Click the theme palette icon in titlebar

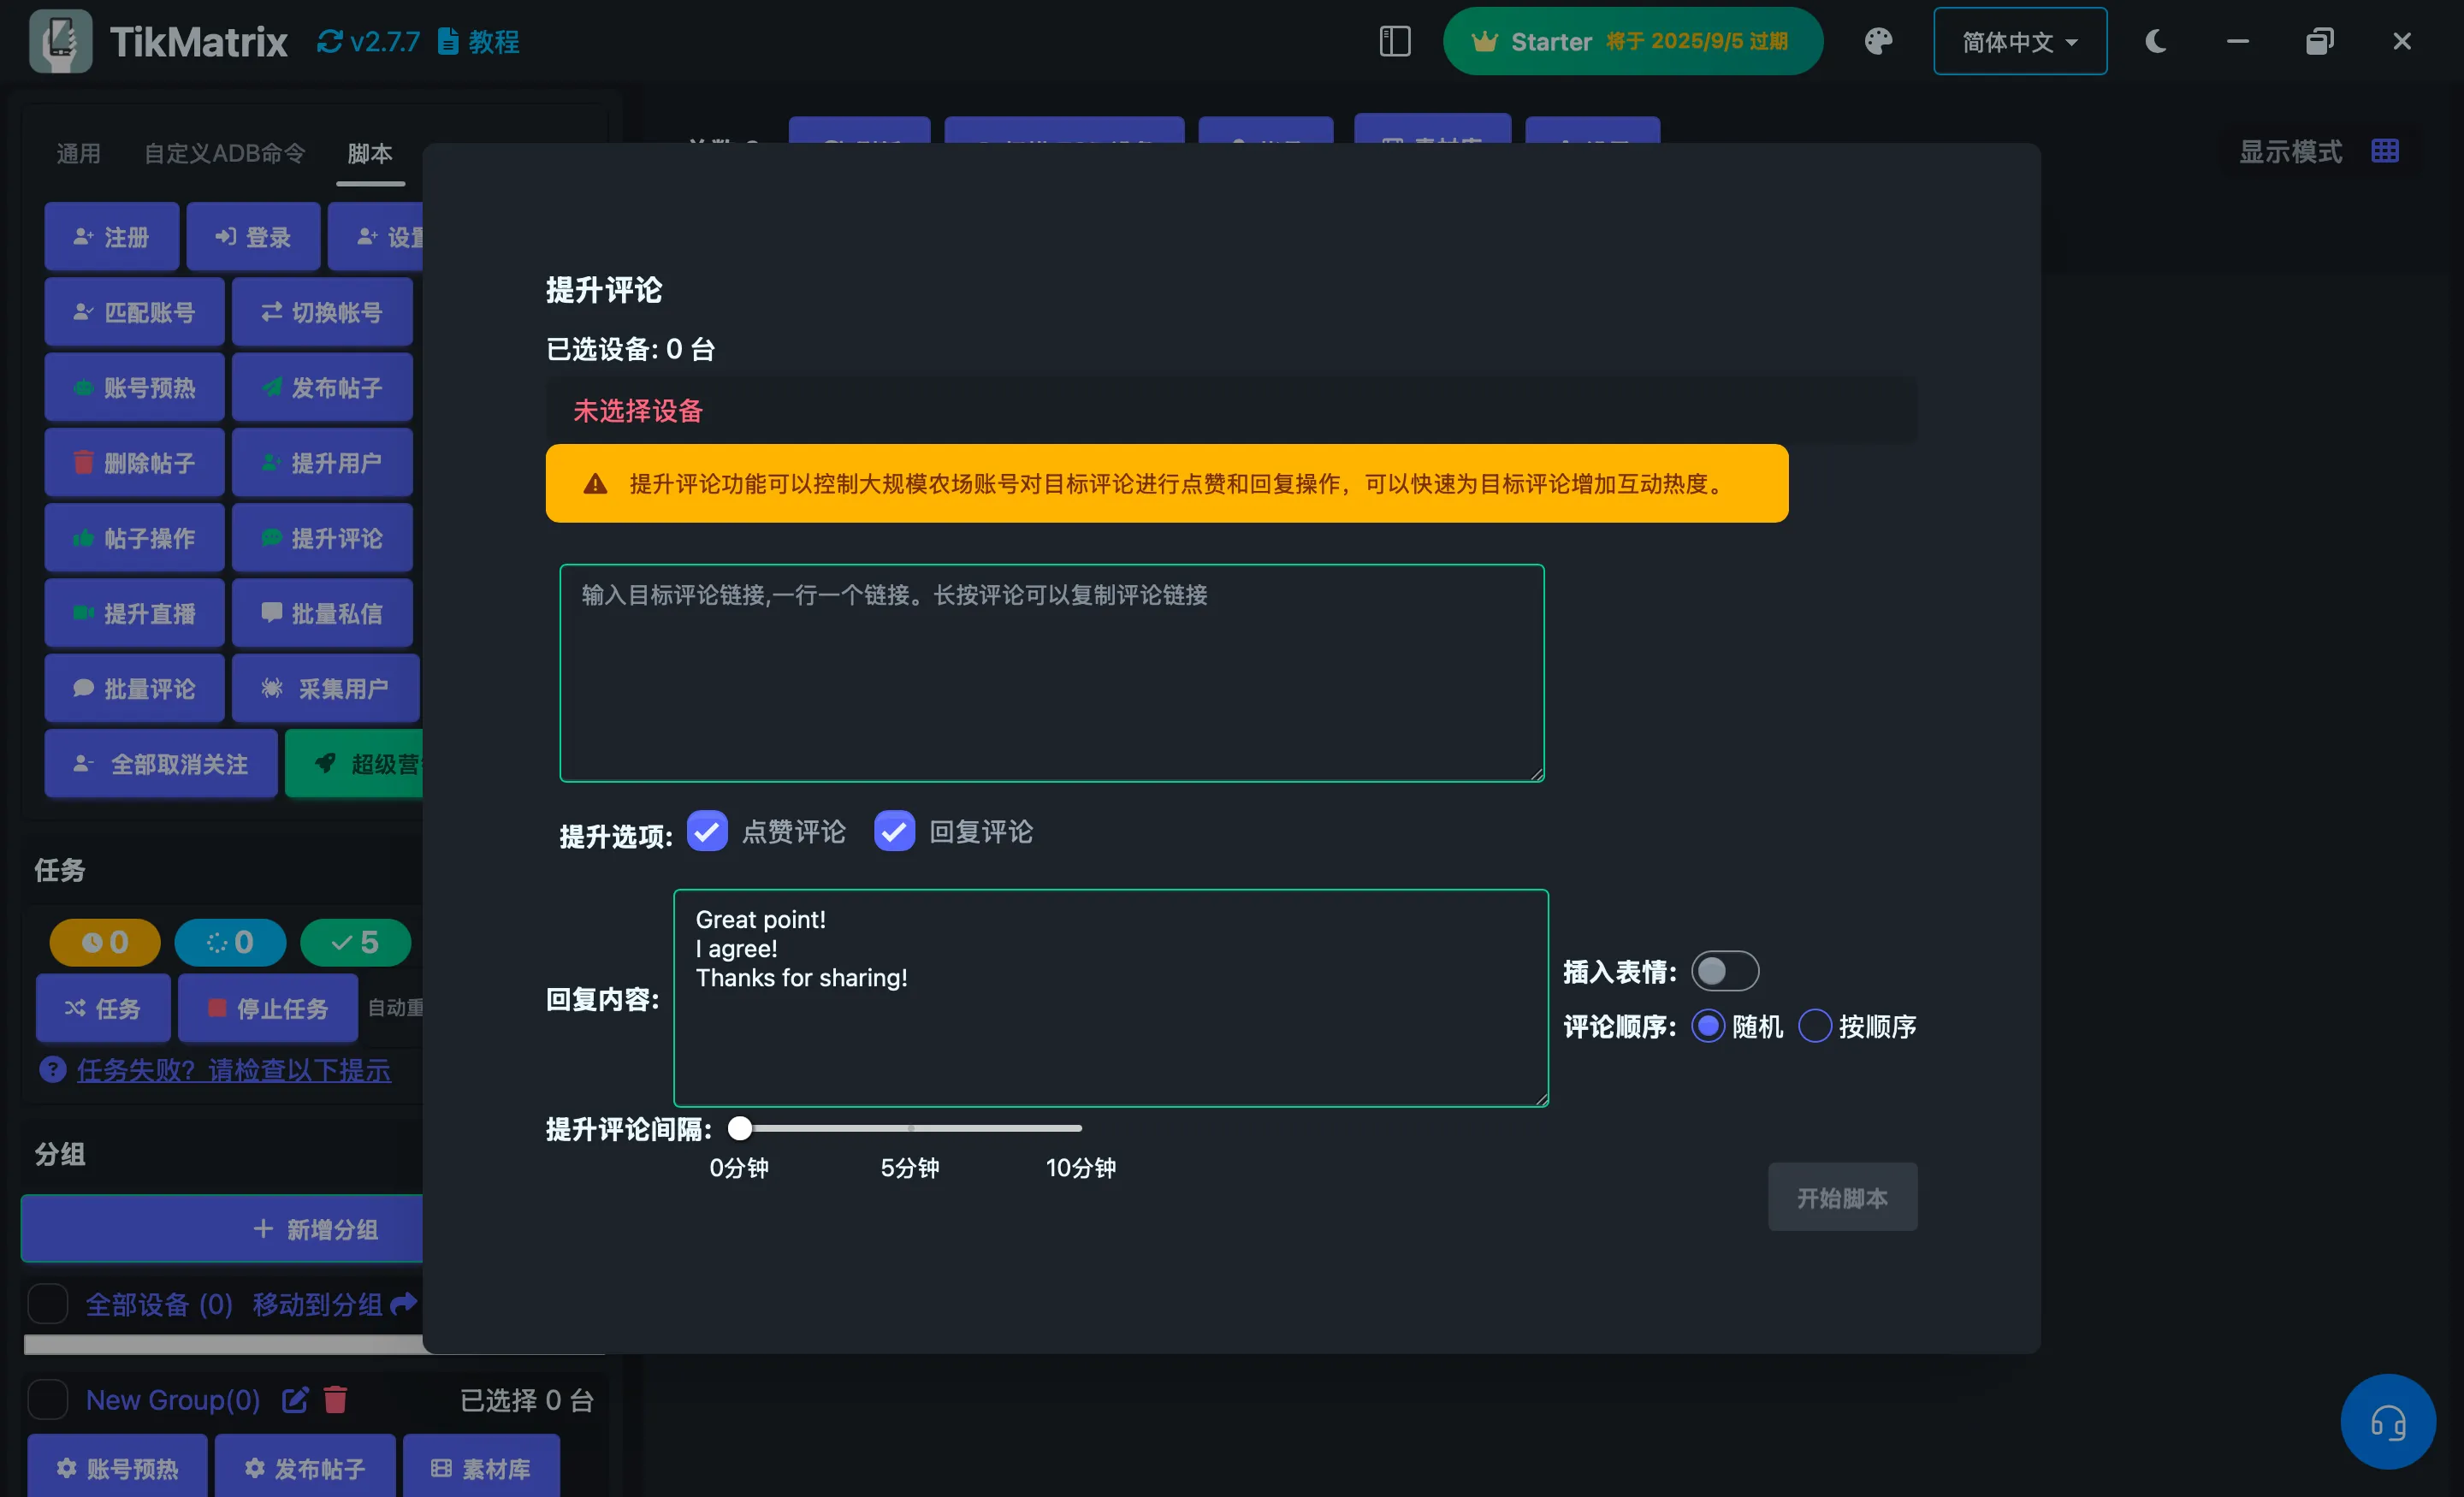(1878, 41)
